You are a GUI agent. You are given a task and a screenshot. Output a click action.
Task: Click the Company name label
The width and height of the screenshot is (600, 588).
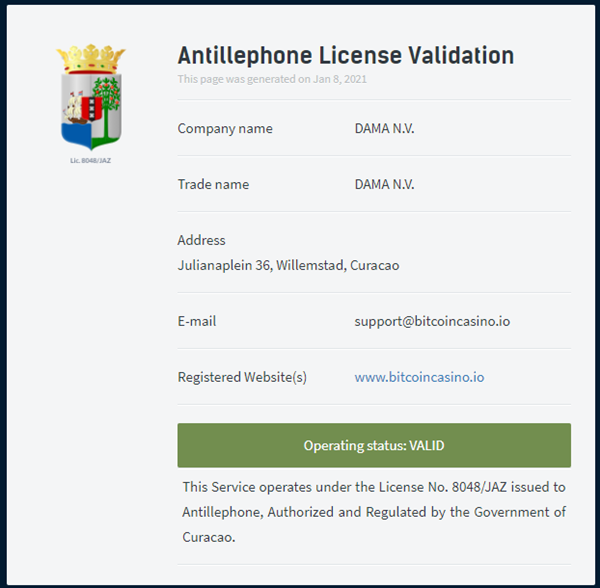click(225, 129)
